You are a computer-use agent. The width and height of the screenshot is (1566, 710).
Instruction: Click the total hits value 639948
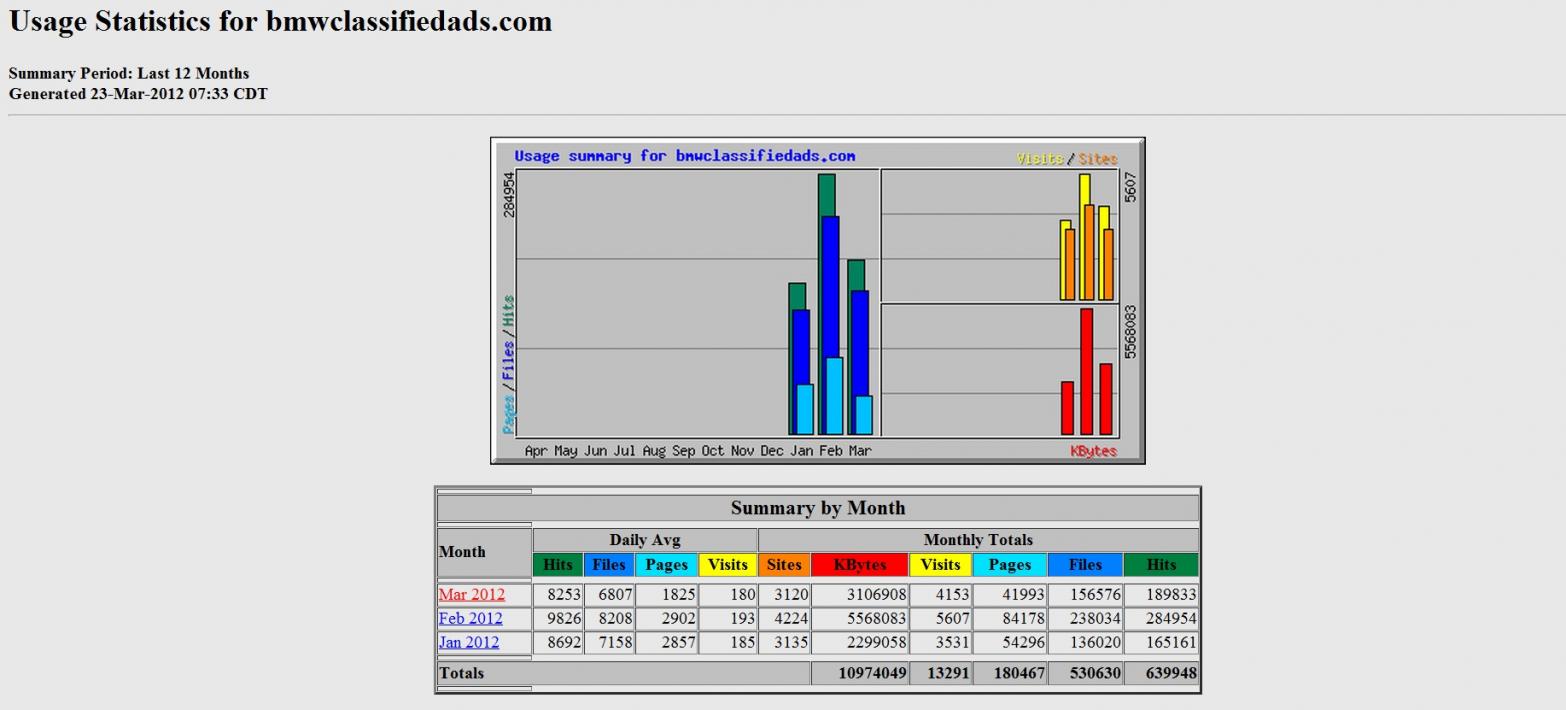[1170, 673]
